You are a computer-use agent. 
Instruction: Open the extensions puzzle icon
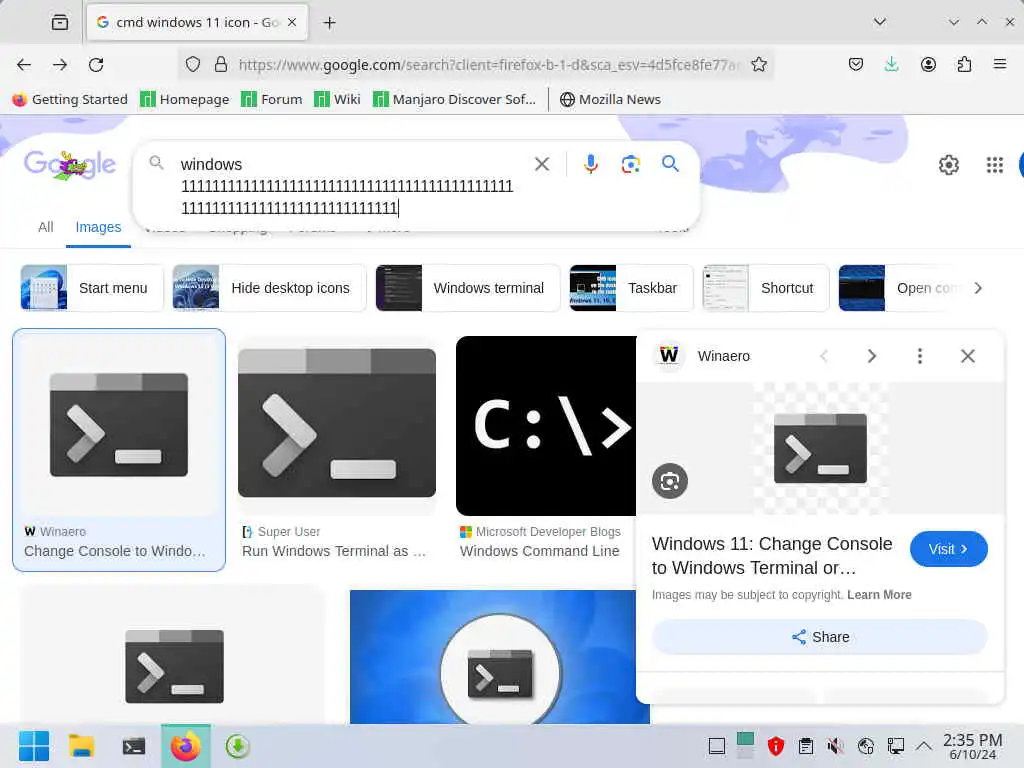(964, 64)
